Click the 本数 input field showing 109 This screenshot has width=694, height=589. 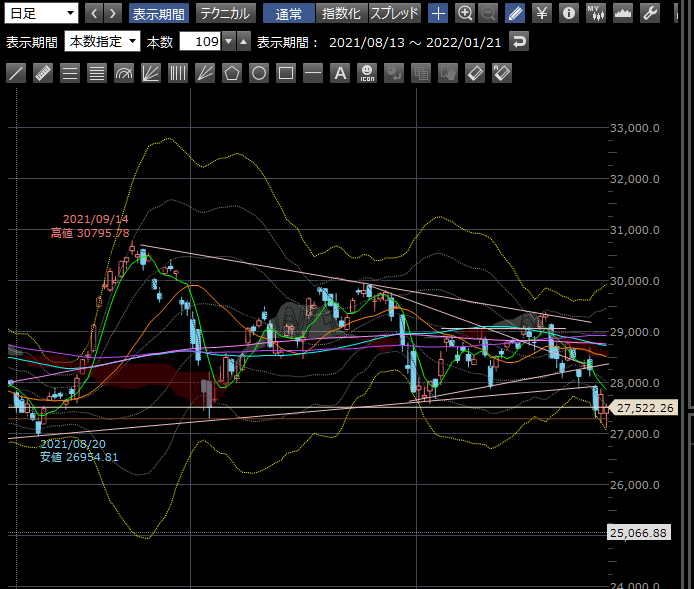[199, 42]
